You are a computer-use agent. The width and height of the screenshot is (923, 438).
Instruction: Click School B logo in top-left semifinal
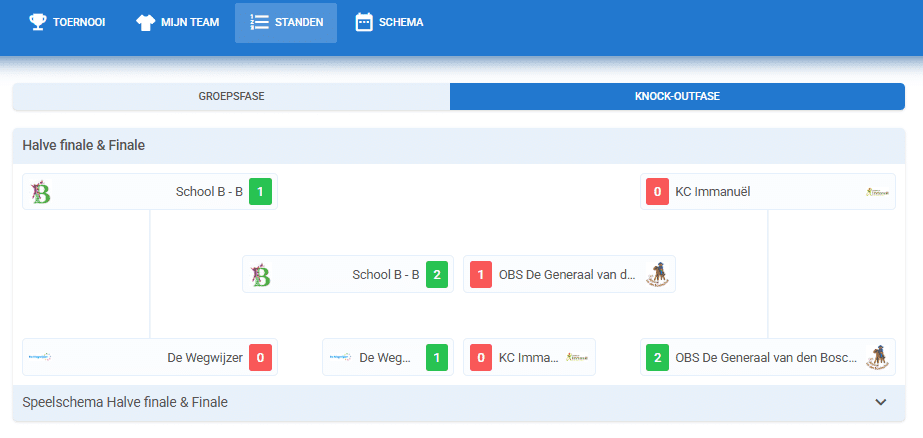(41, 192)
